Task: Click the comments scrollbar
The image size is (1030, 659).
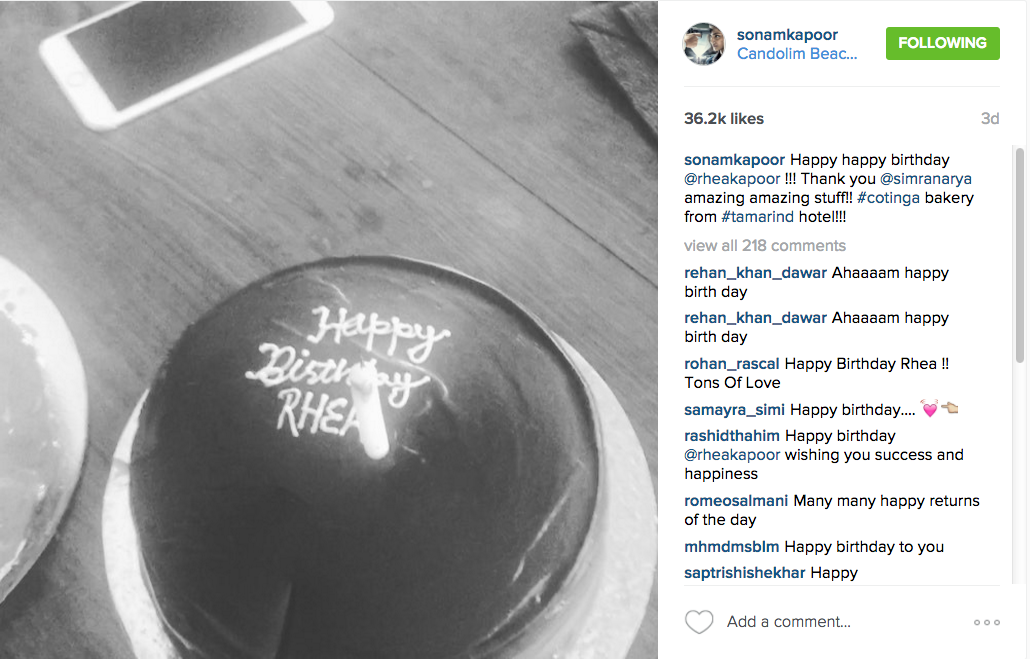Action: 1019,256
